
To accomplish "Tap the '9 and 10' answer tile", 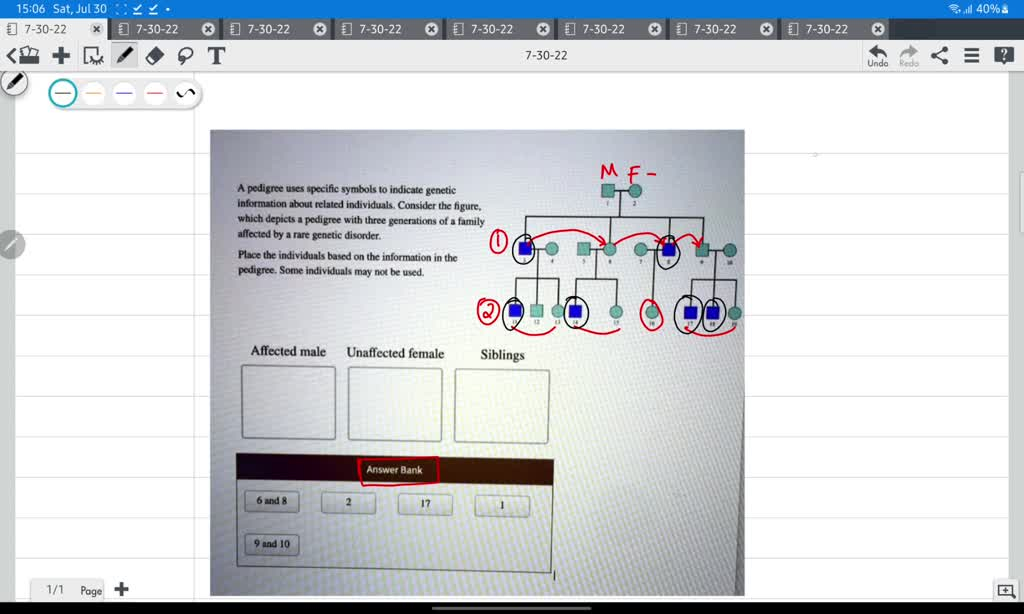I will pos(272,544).
